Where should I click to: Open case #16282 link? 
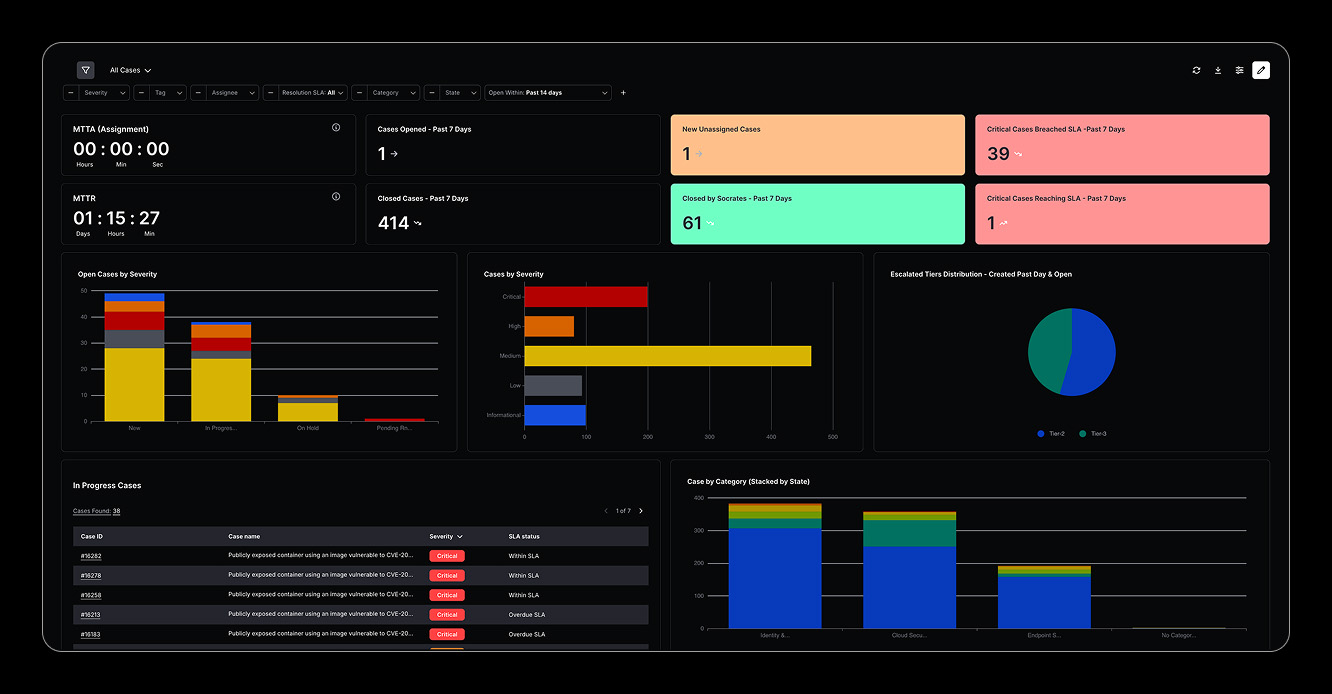point(91,556)
